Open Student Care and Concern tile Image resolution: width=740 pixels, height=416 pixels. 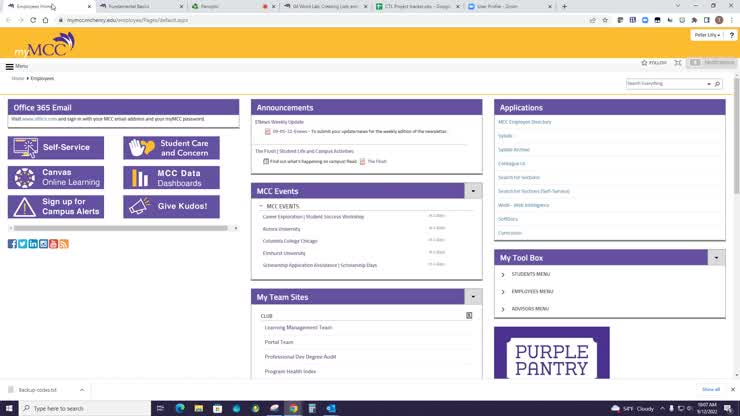(171, 148)
